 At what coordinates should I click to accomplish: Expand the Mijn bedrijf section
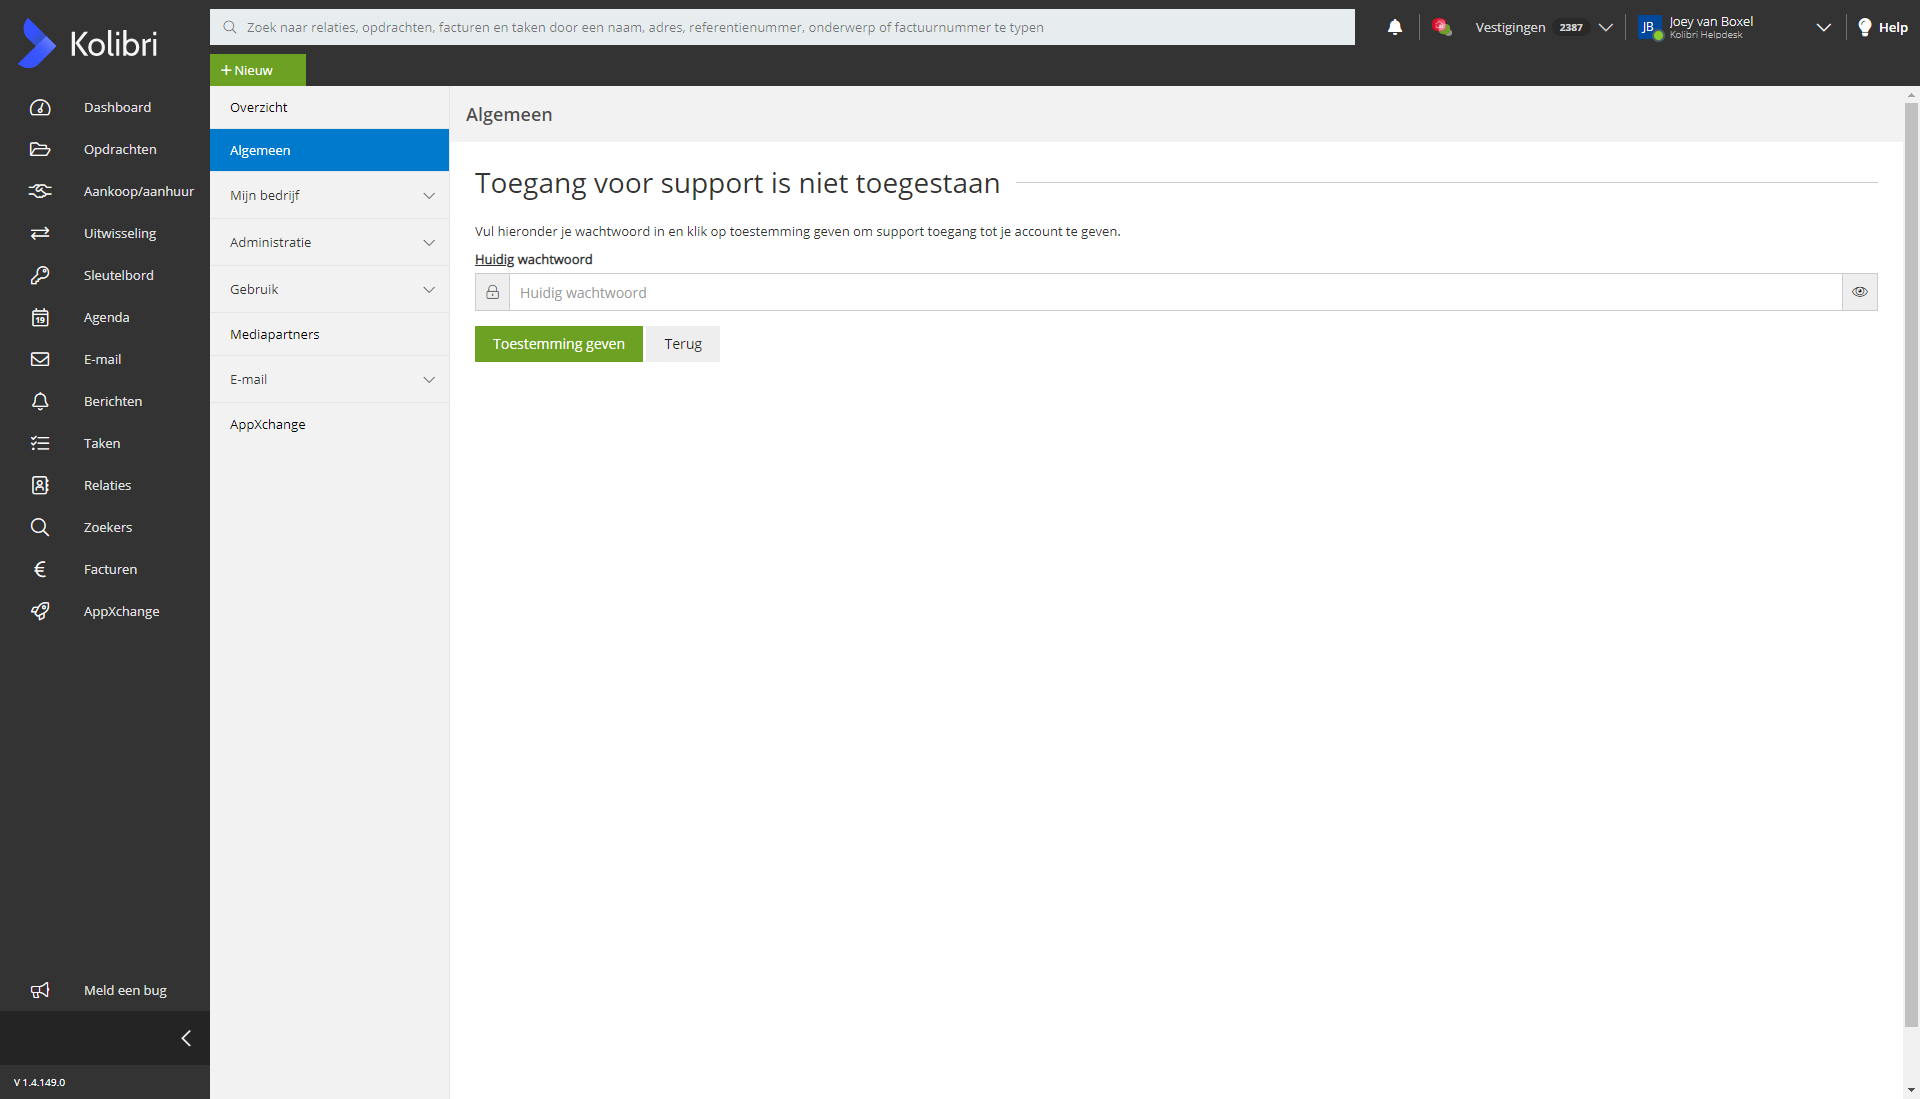click(329, 195)
